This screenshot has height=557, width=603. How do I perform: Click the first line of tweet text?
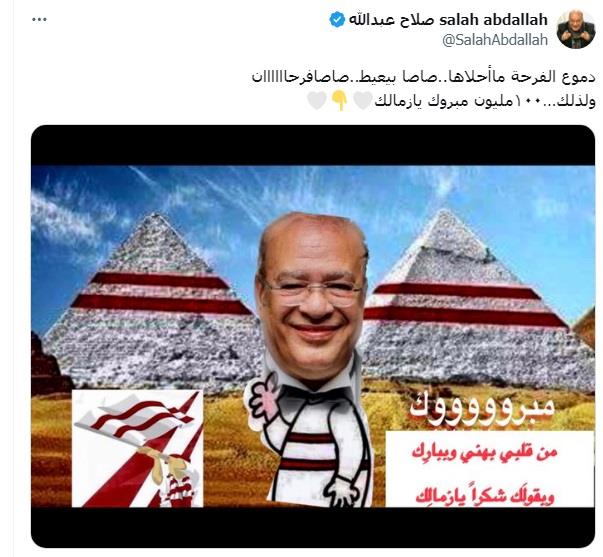coord(423,77)
